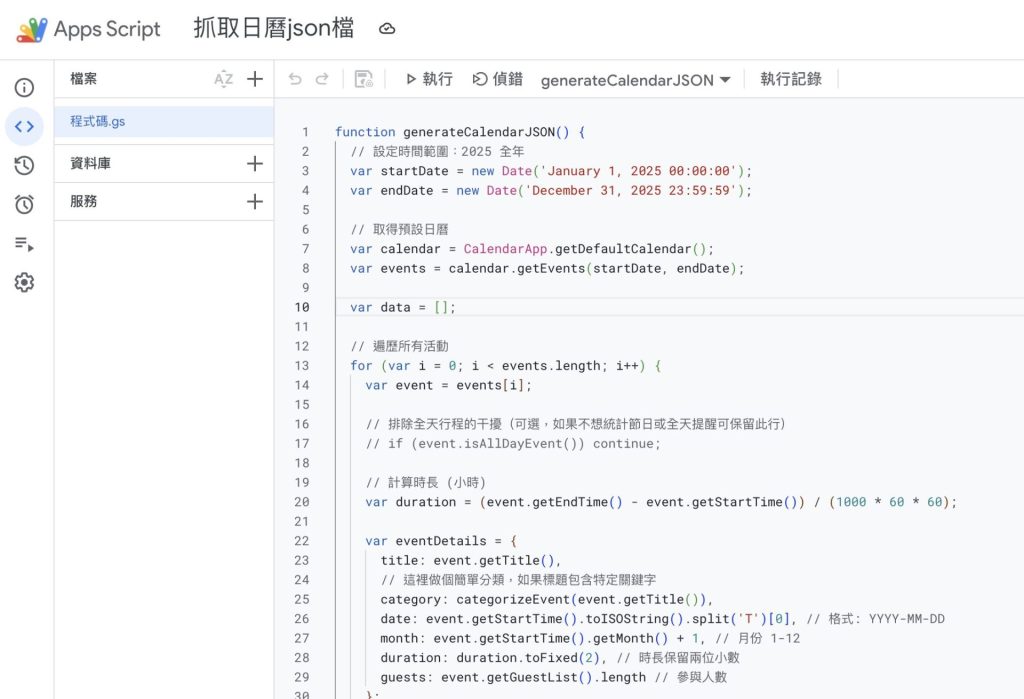Open the 執行記錄 execution log
The width and height of the screenshot is (1024, 699).
point(791,80)
